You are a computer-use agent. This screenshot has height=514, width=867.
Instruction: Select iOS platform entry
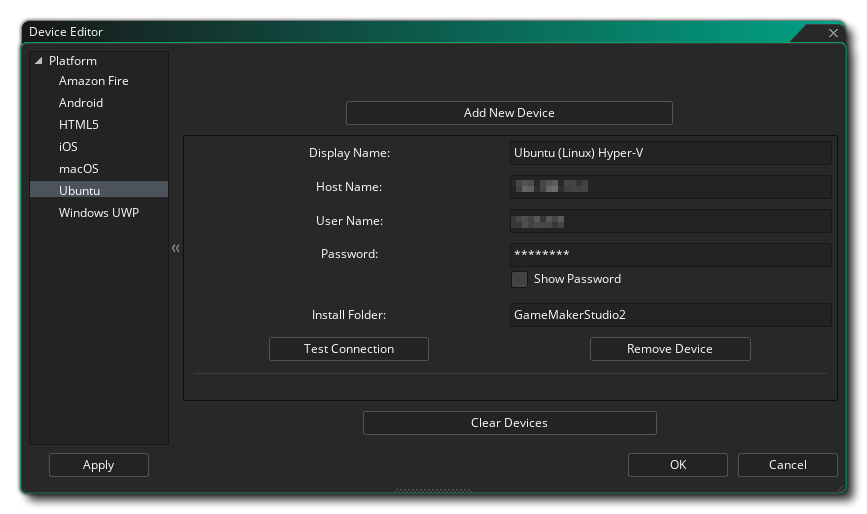pyautogui.click(x=68, y=147)
